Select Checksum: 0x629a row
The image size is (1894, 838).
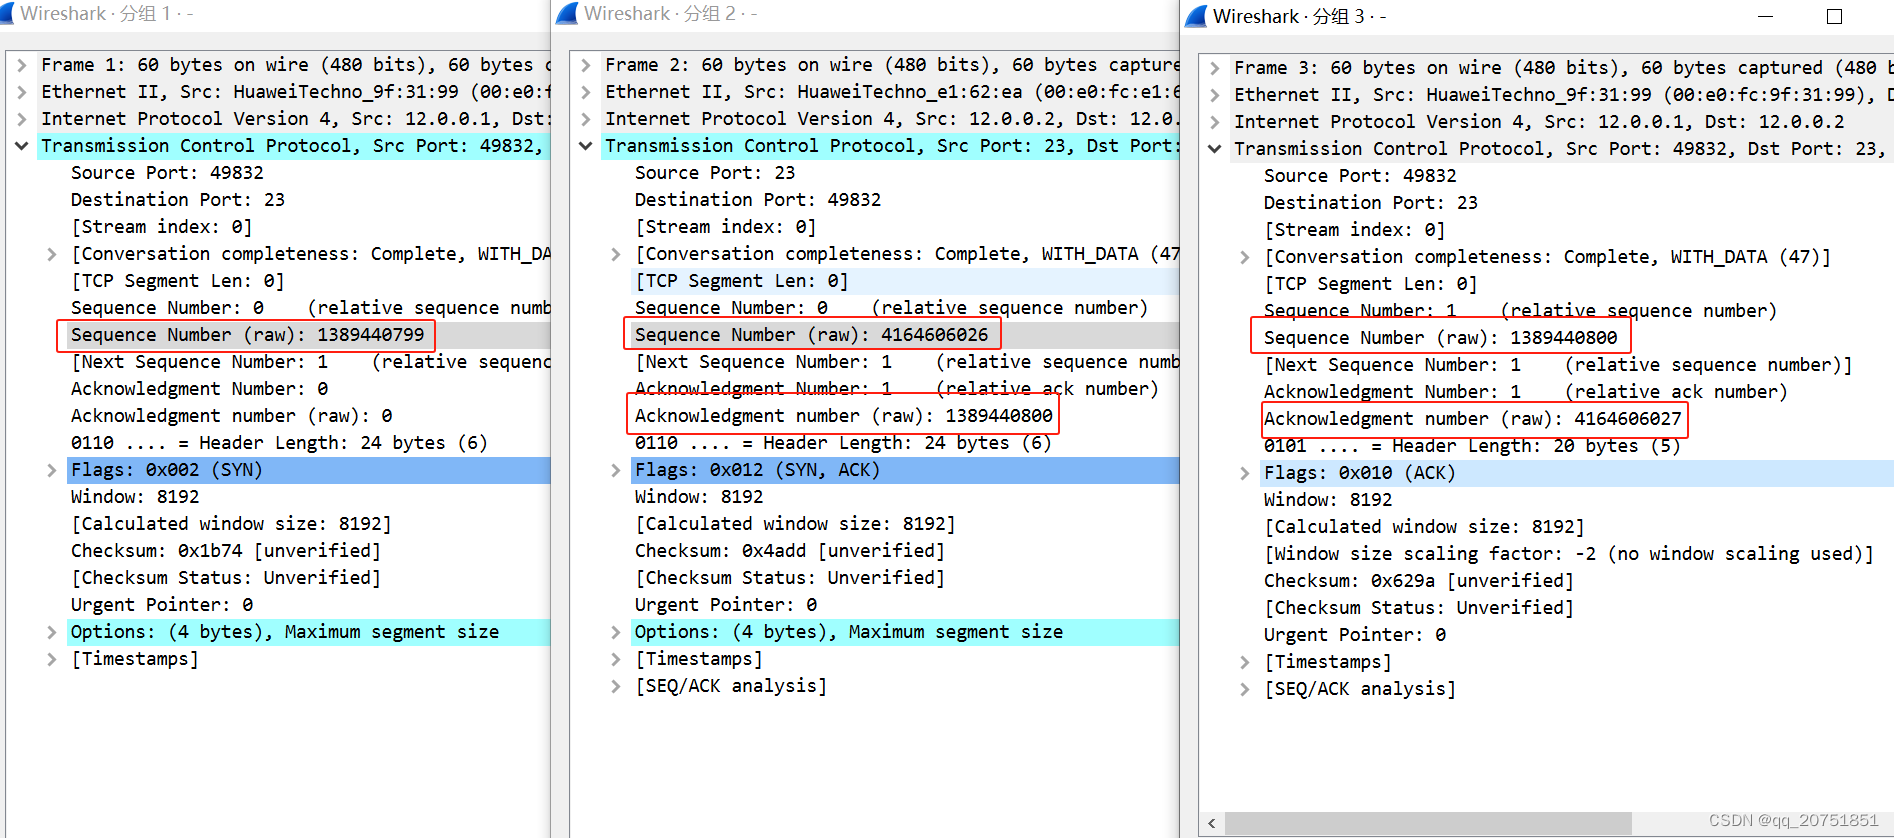[1418, 581]
